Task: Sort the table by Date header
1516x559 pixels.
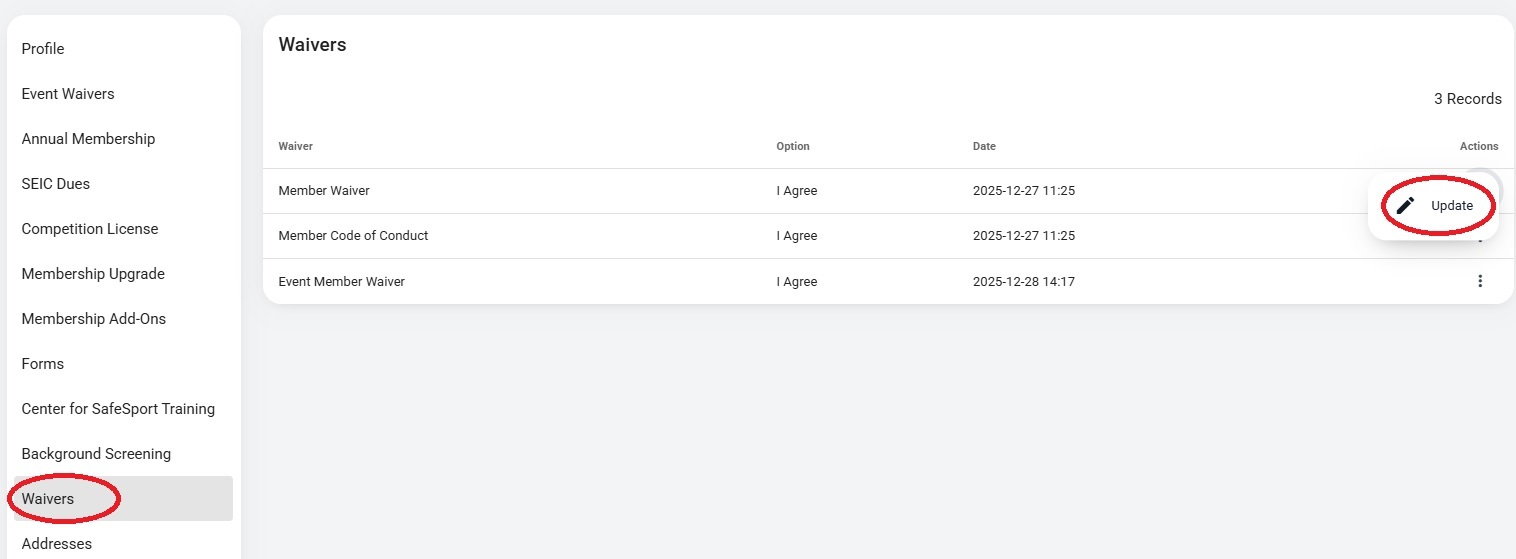Action: point(984,146)
